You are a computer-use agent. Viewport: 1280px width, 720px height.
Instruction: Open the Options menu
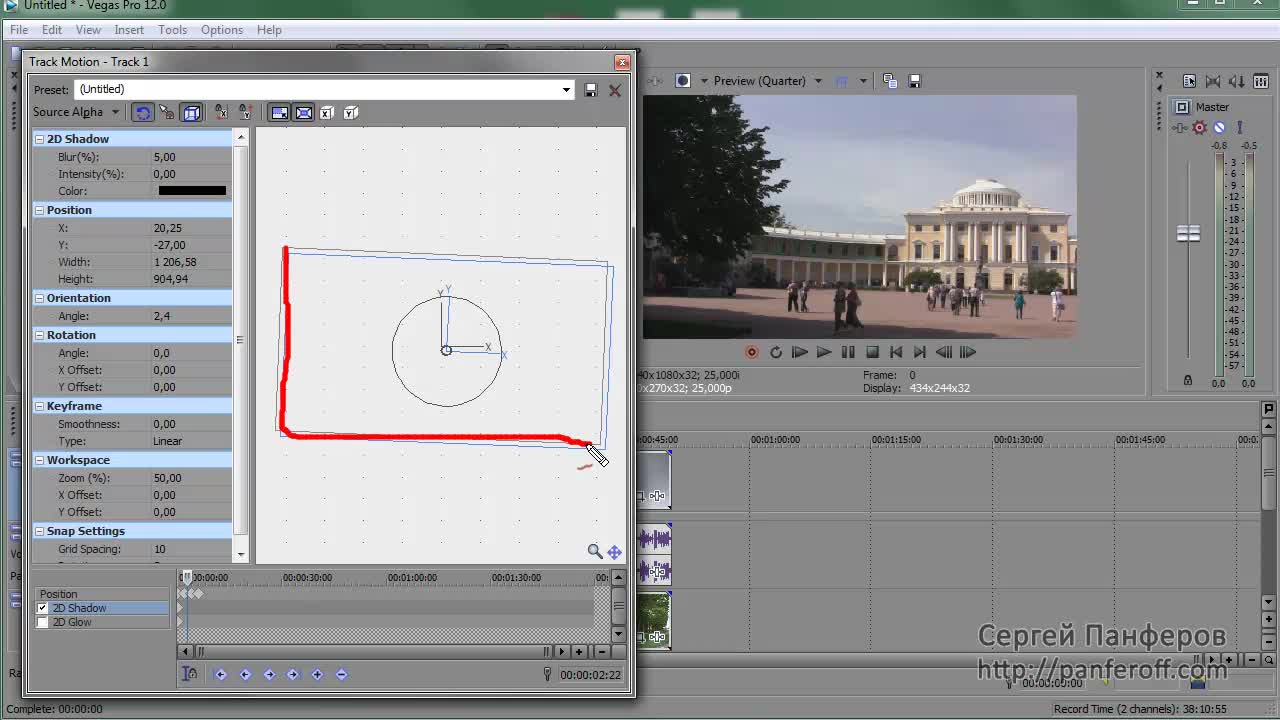point(221,30)
